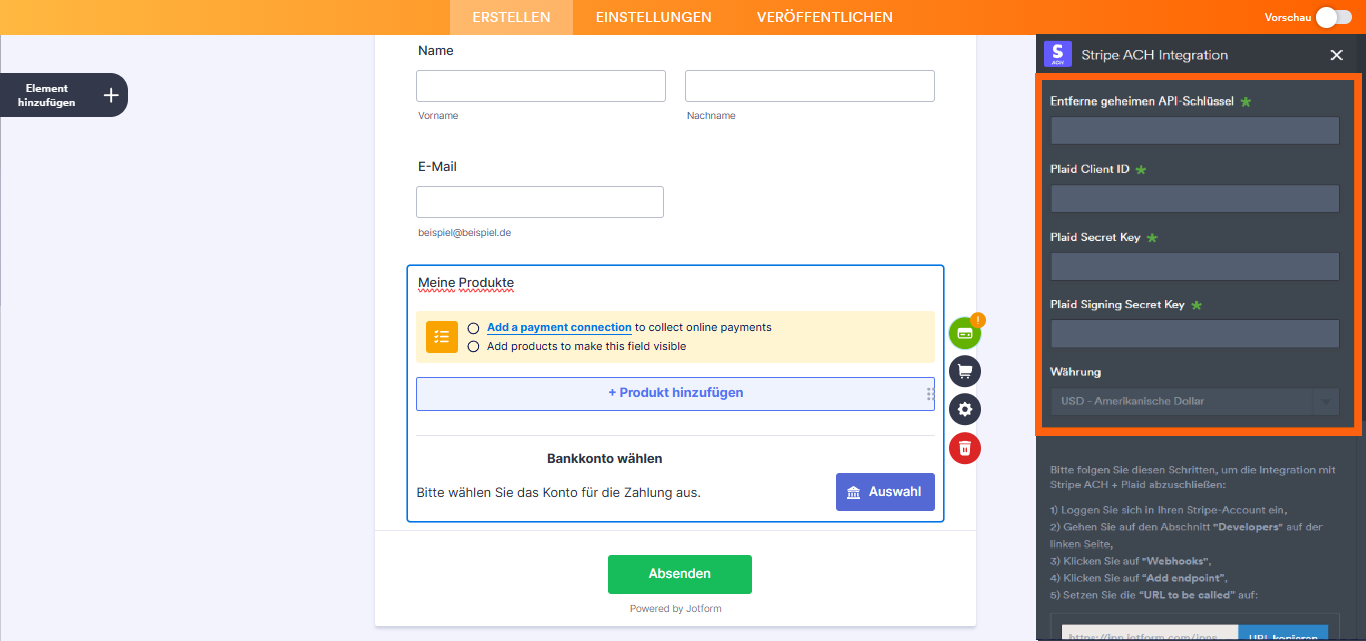
Task: Select the Add products radio button
Action: 474,346
